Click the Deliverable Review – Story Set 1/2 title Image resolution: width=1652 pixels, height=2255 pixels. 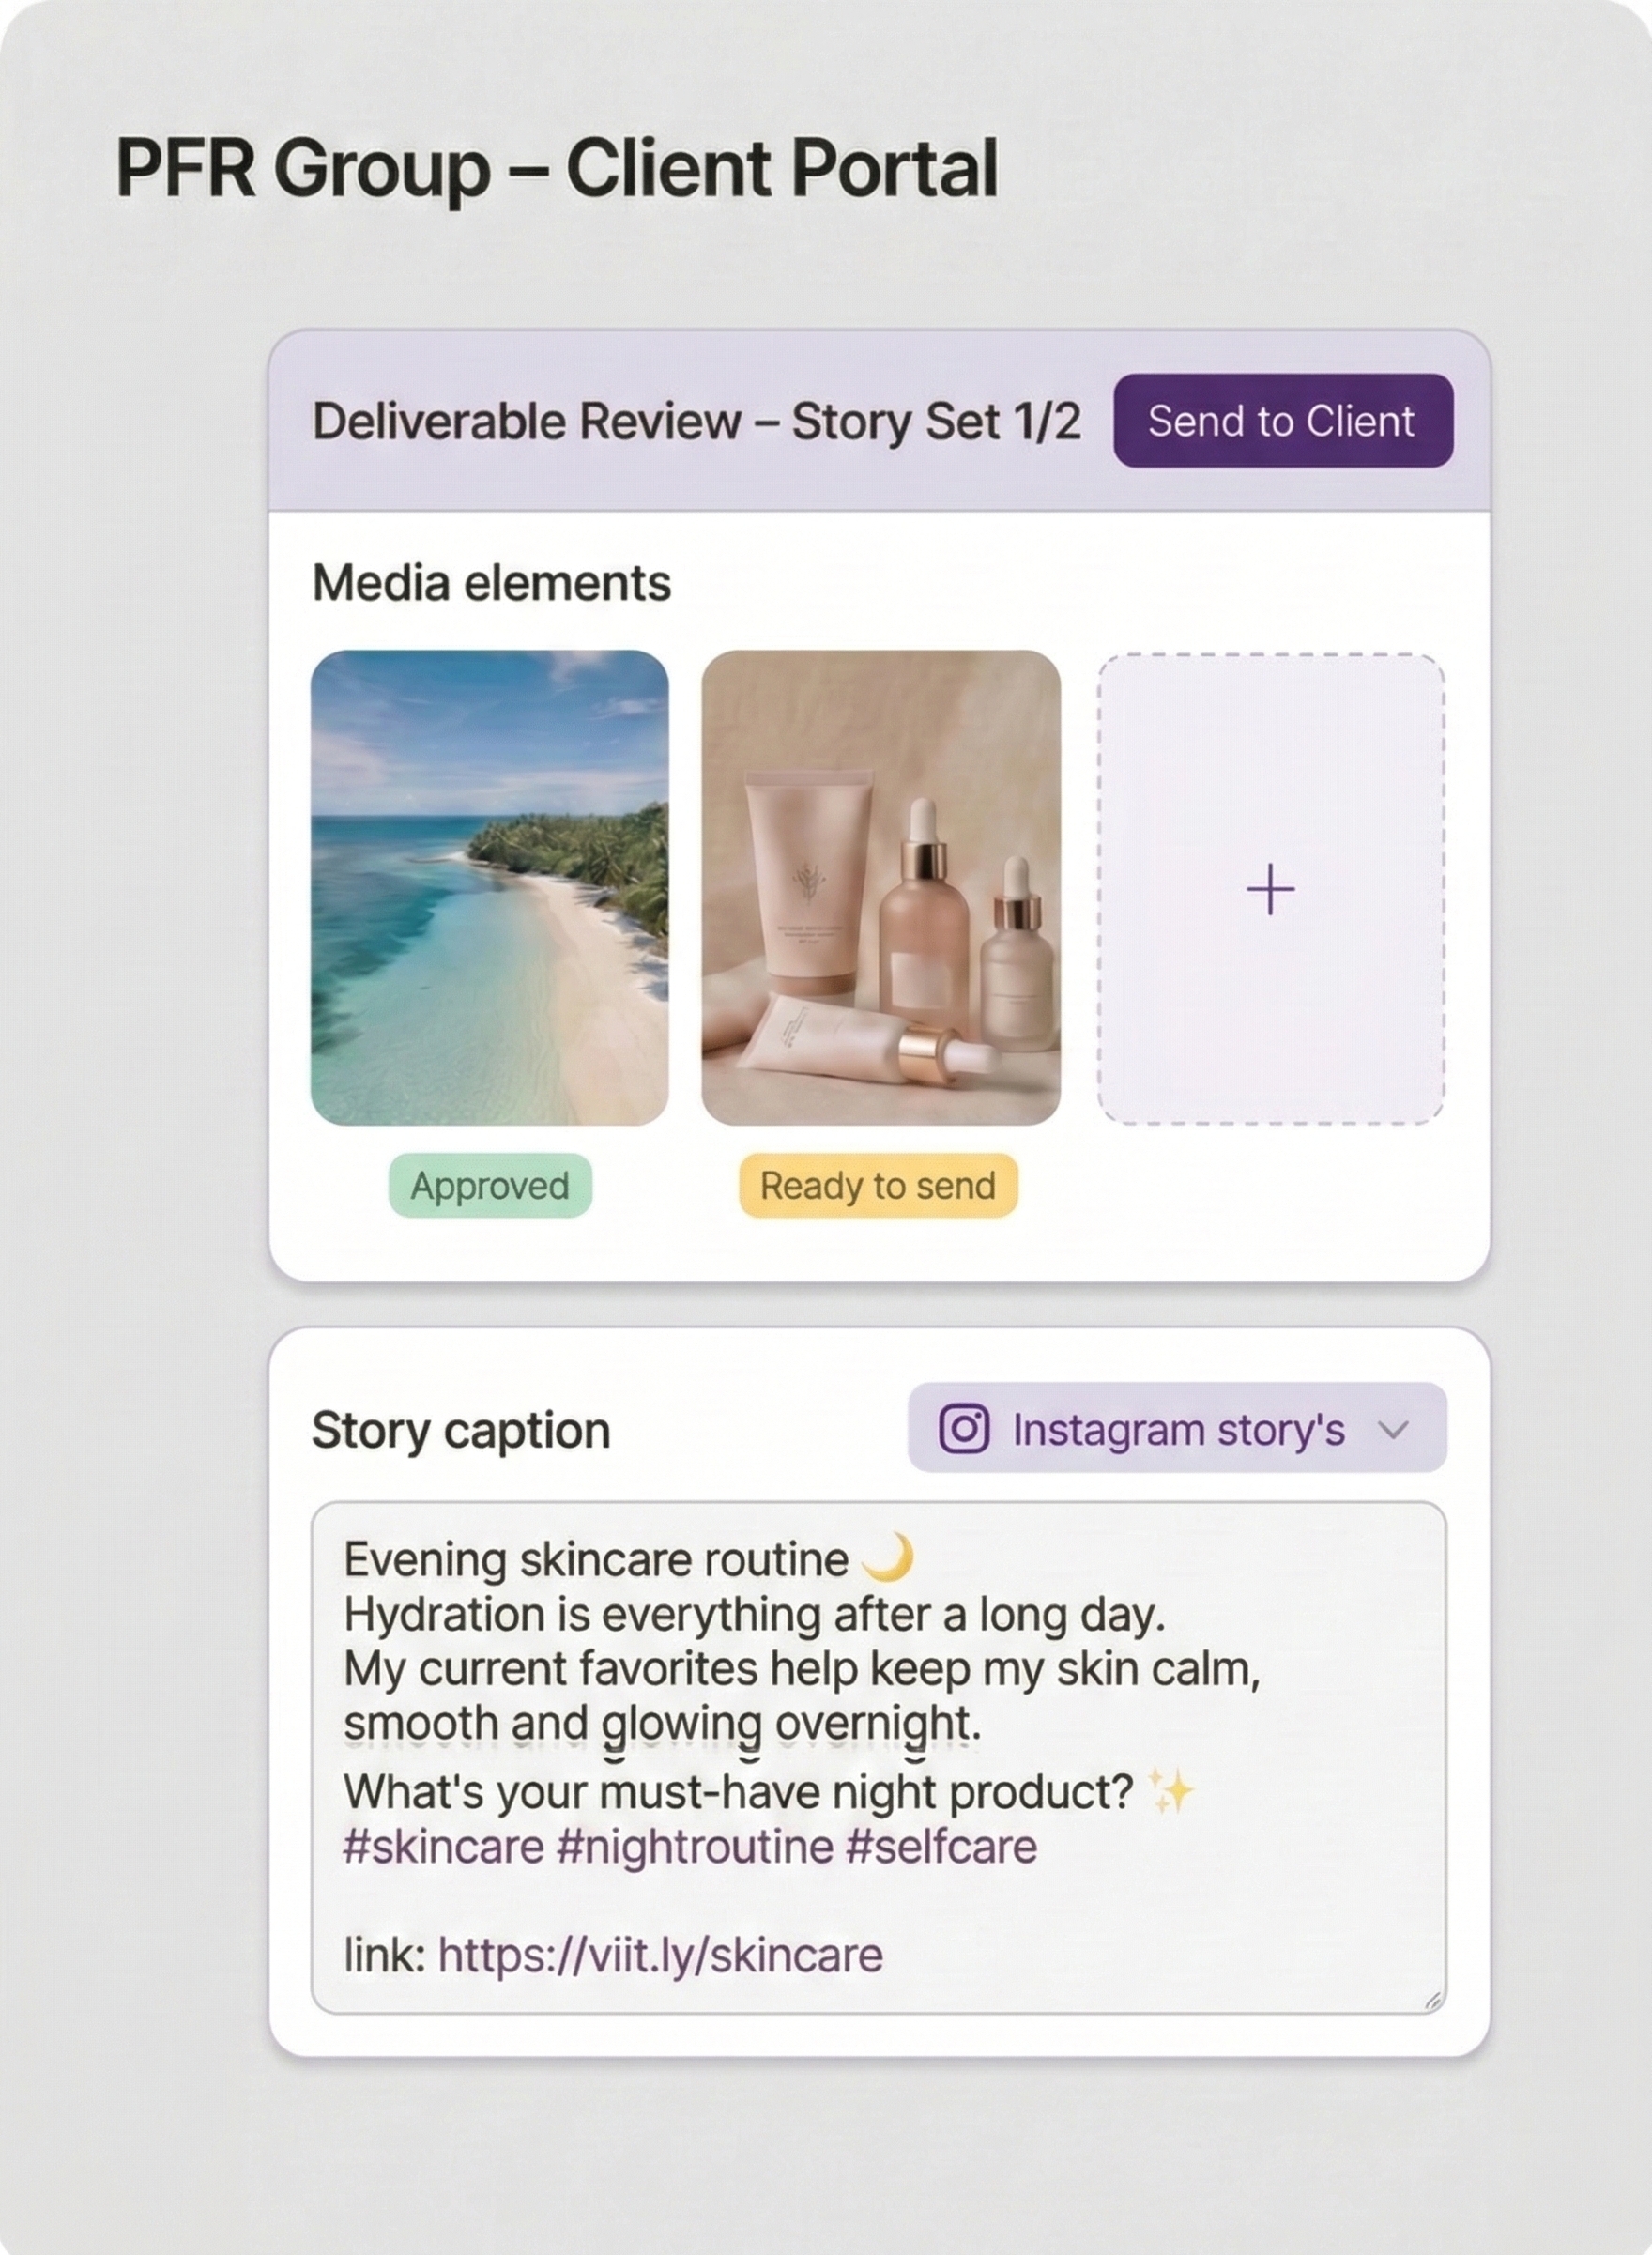pos(696,421)
